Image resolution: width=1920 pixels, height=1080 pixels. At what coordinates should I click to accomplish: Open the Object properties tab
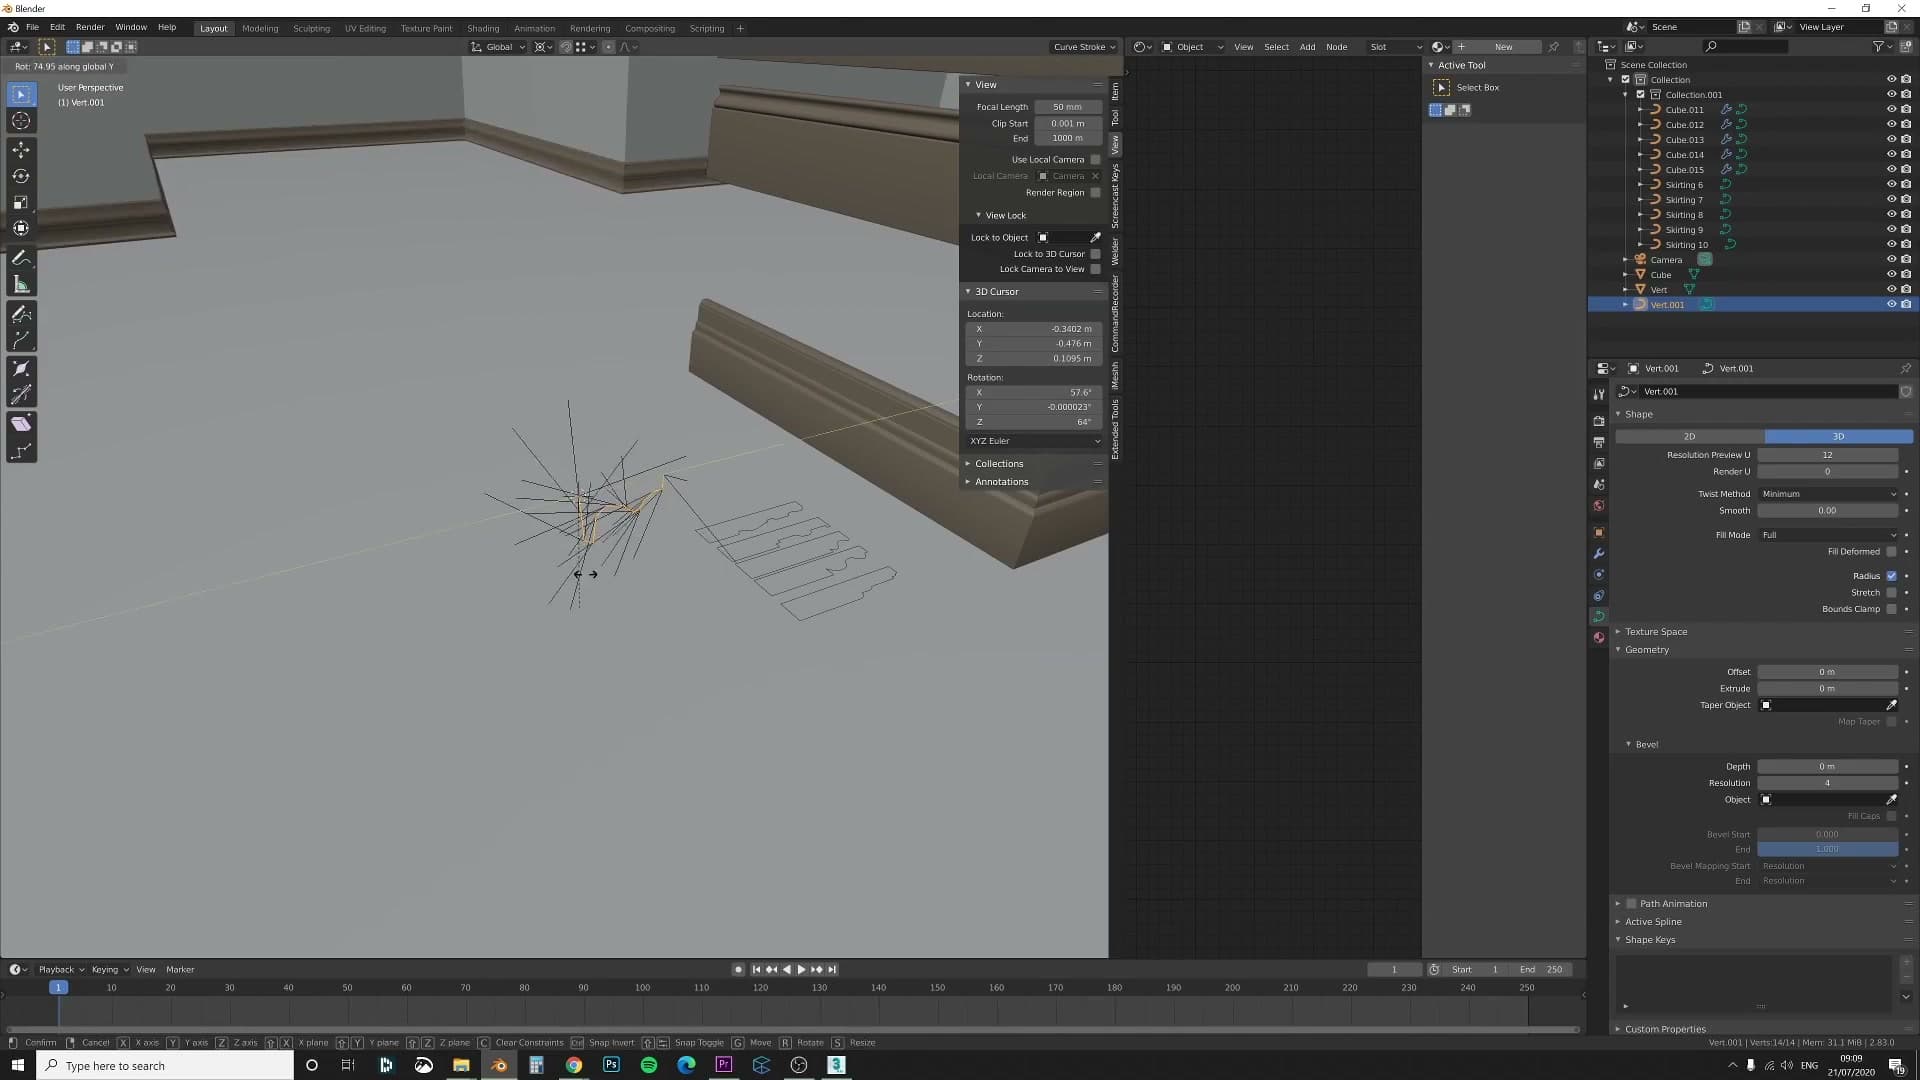(x=1599, y=533)
